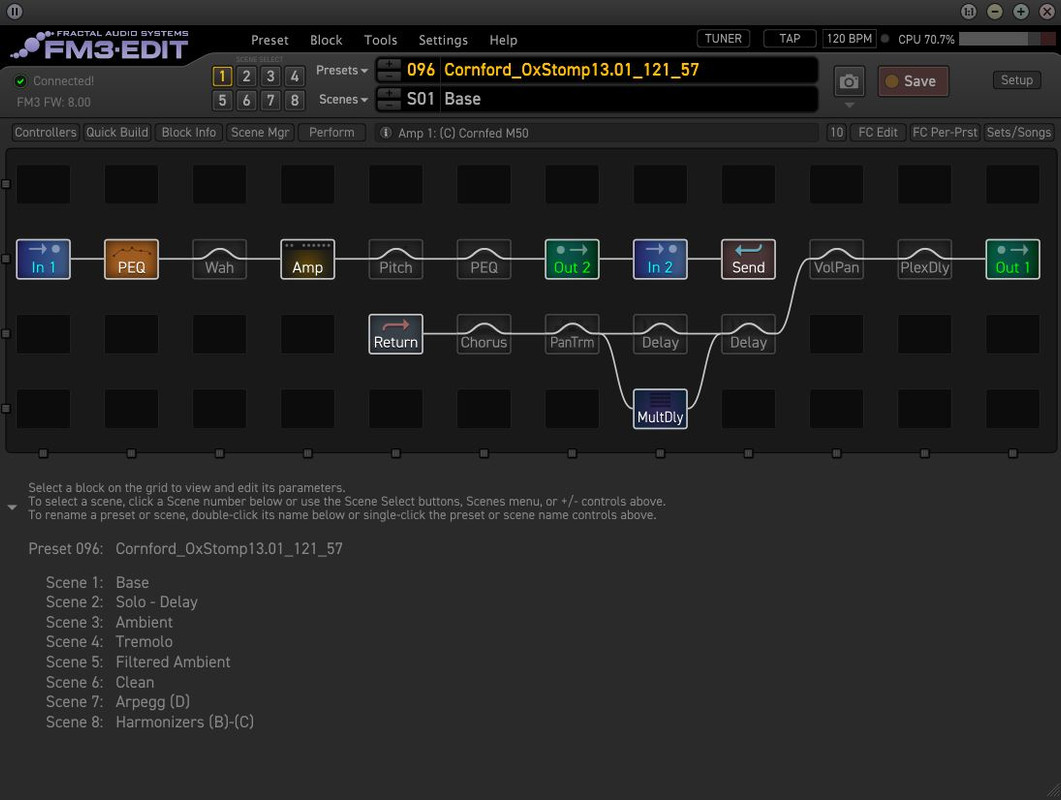Open the Scene Mgr
Viewport: 1061px width, 800px height.
[x=260, y=133]
